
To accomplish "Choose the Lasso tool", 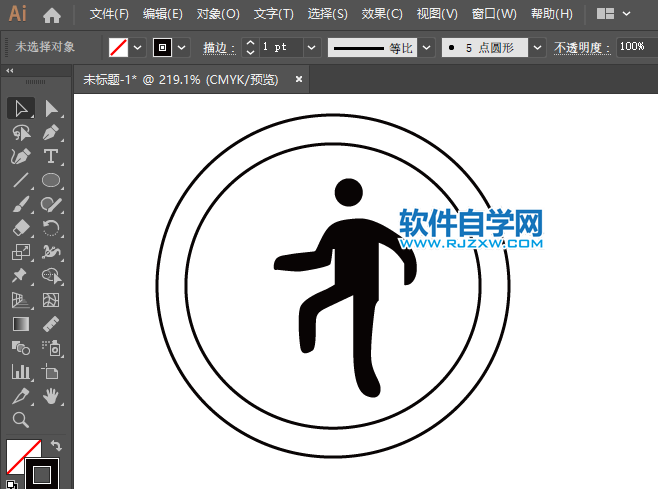I will pyautogui.click(x=21, y=133).
